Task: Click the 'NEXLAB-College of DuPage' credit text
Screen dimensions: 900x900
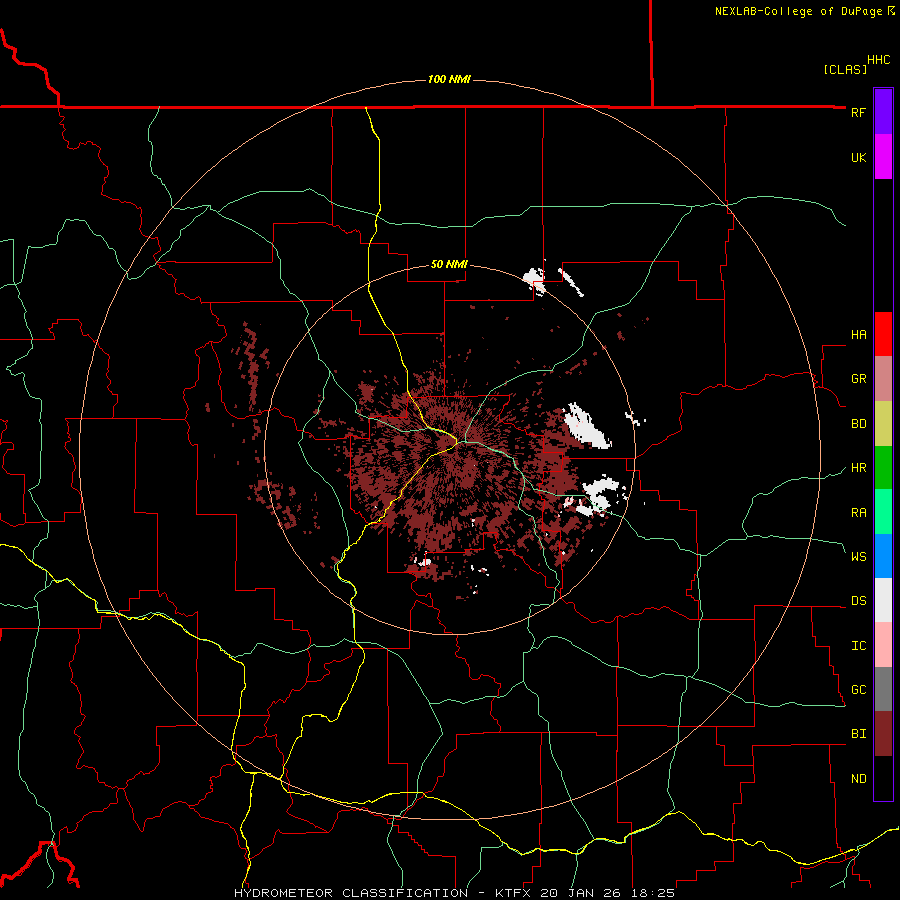Action: click(x=798, y=11)
